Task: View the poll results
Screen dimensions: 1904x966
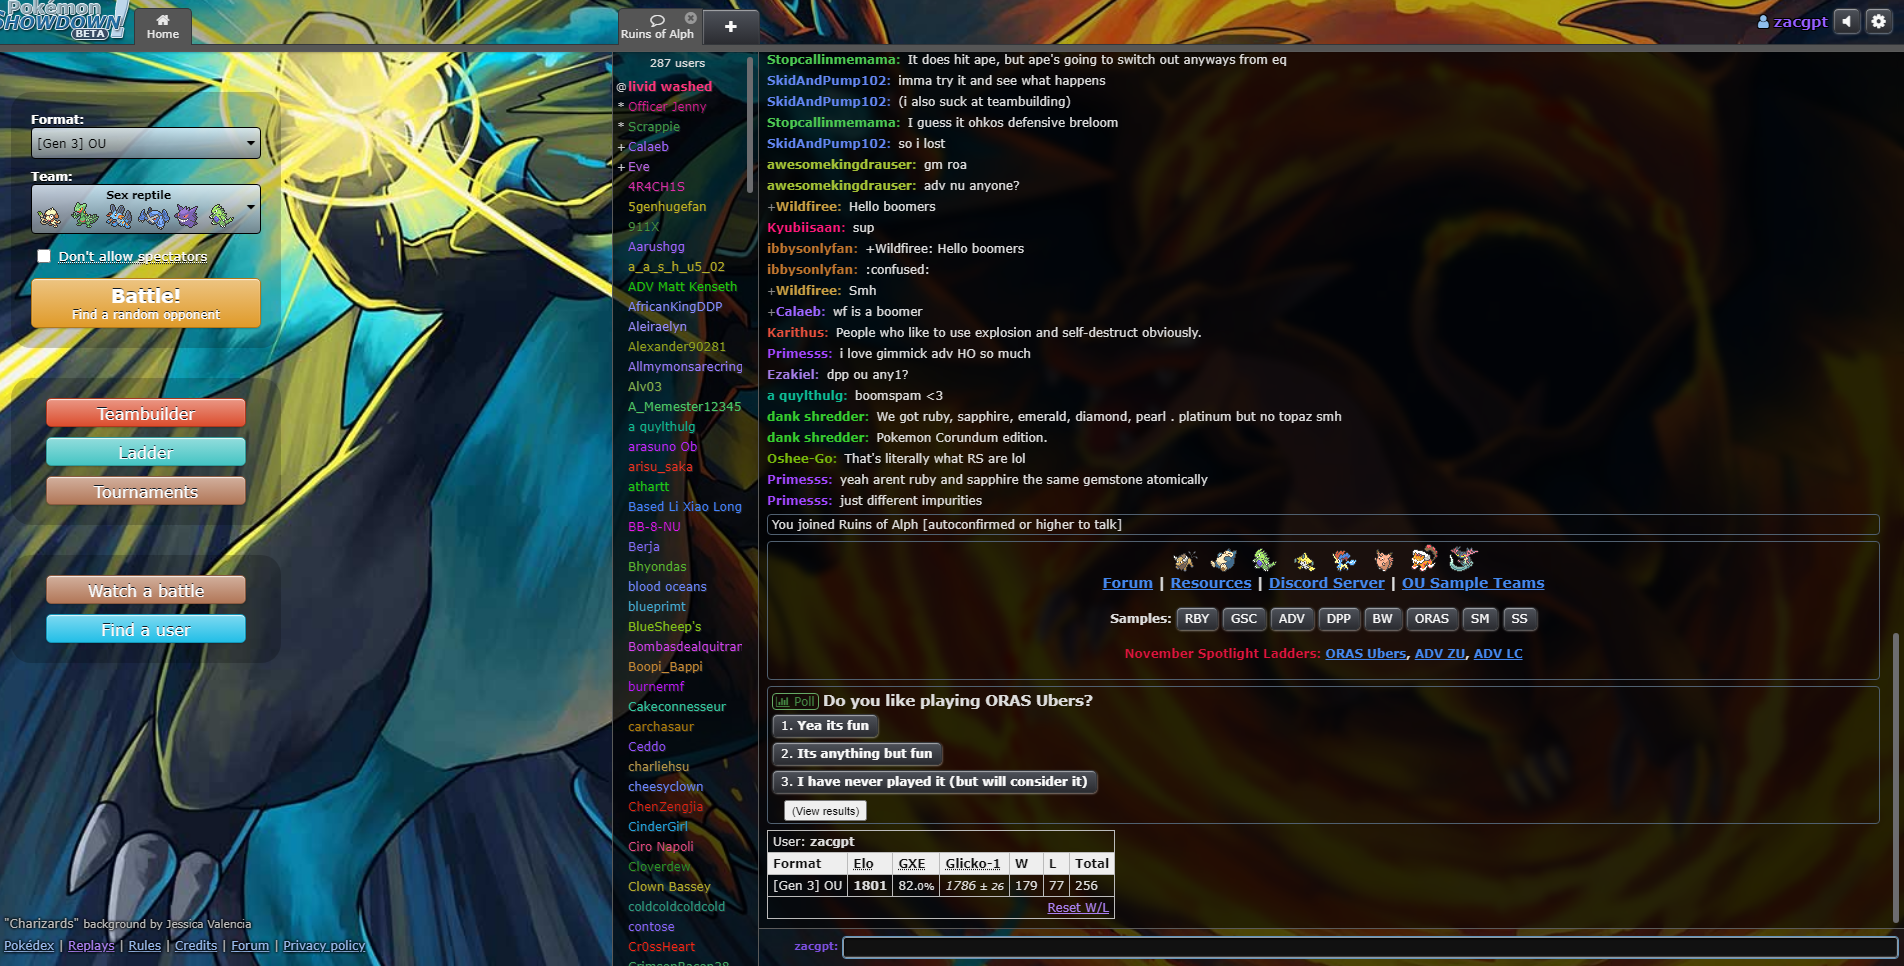Action: point(826,811)
